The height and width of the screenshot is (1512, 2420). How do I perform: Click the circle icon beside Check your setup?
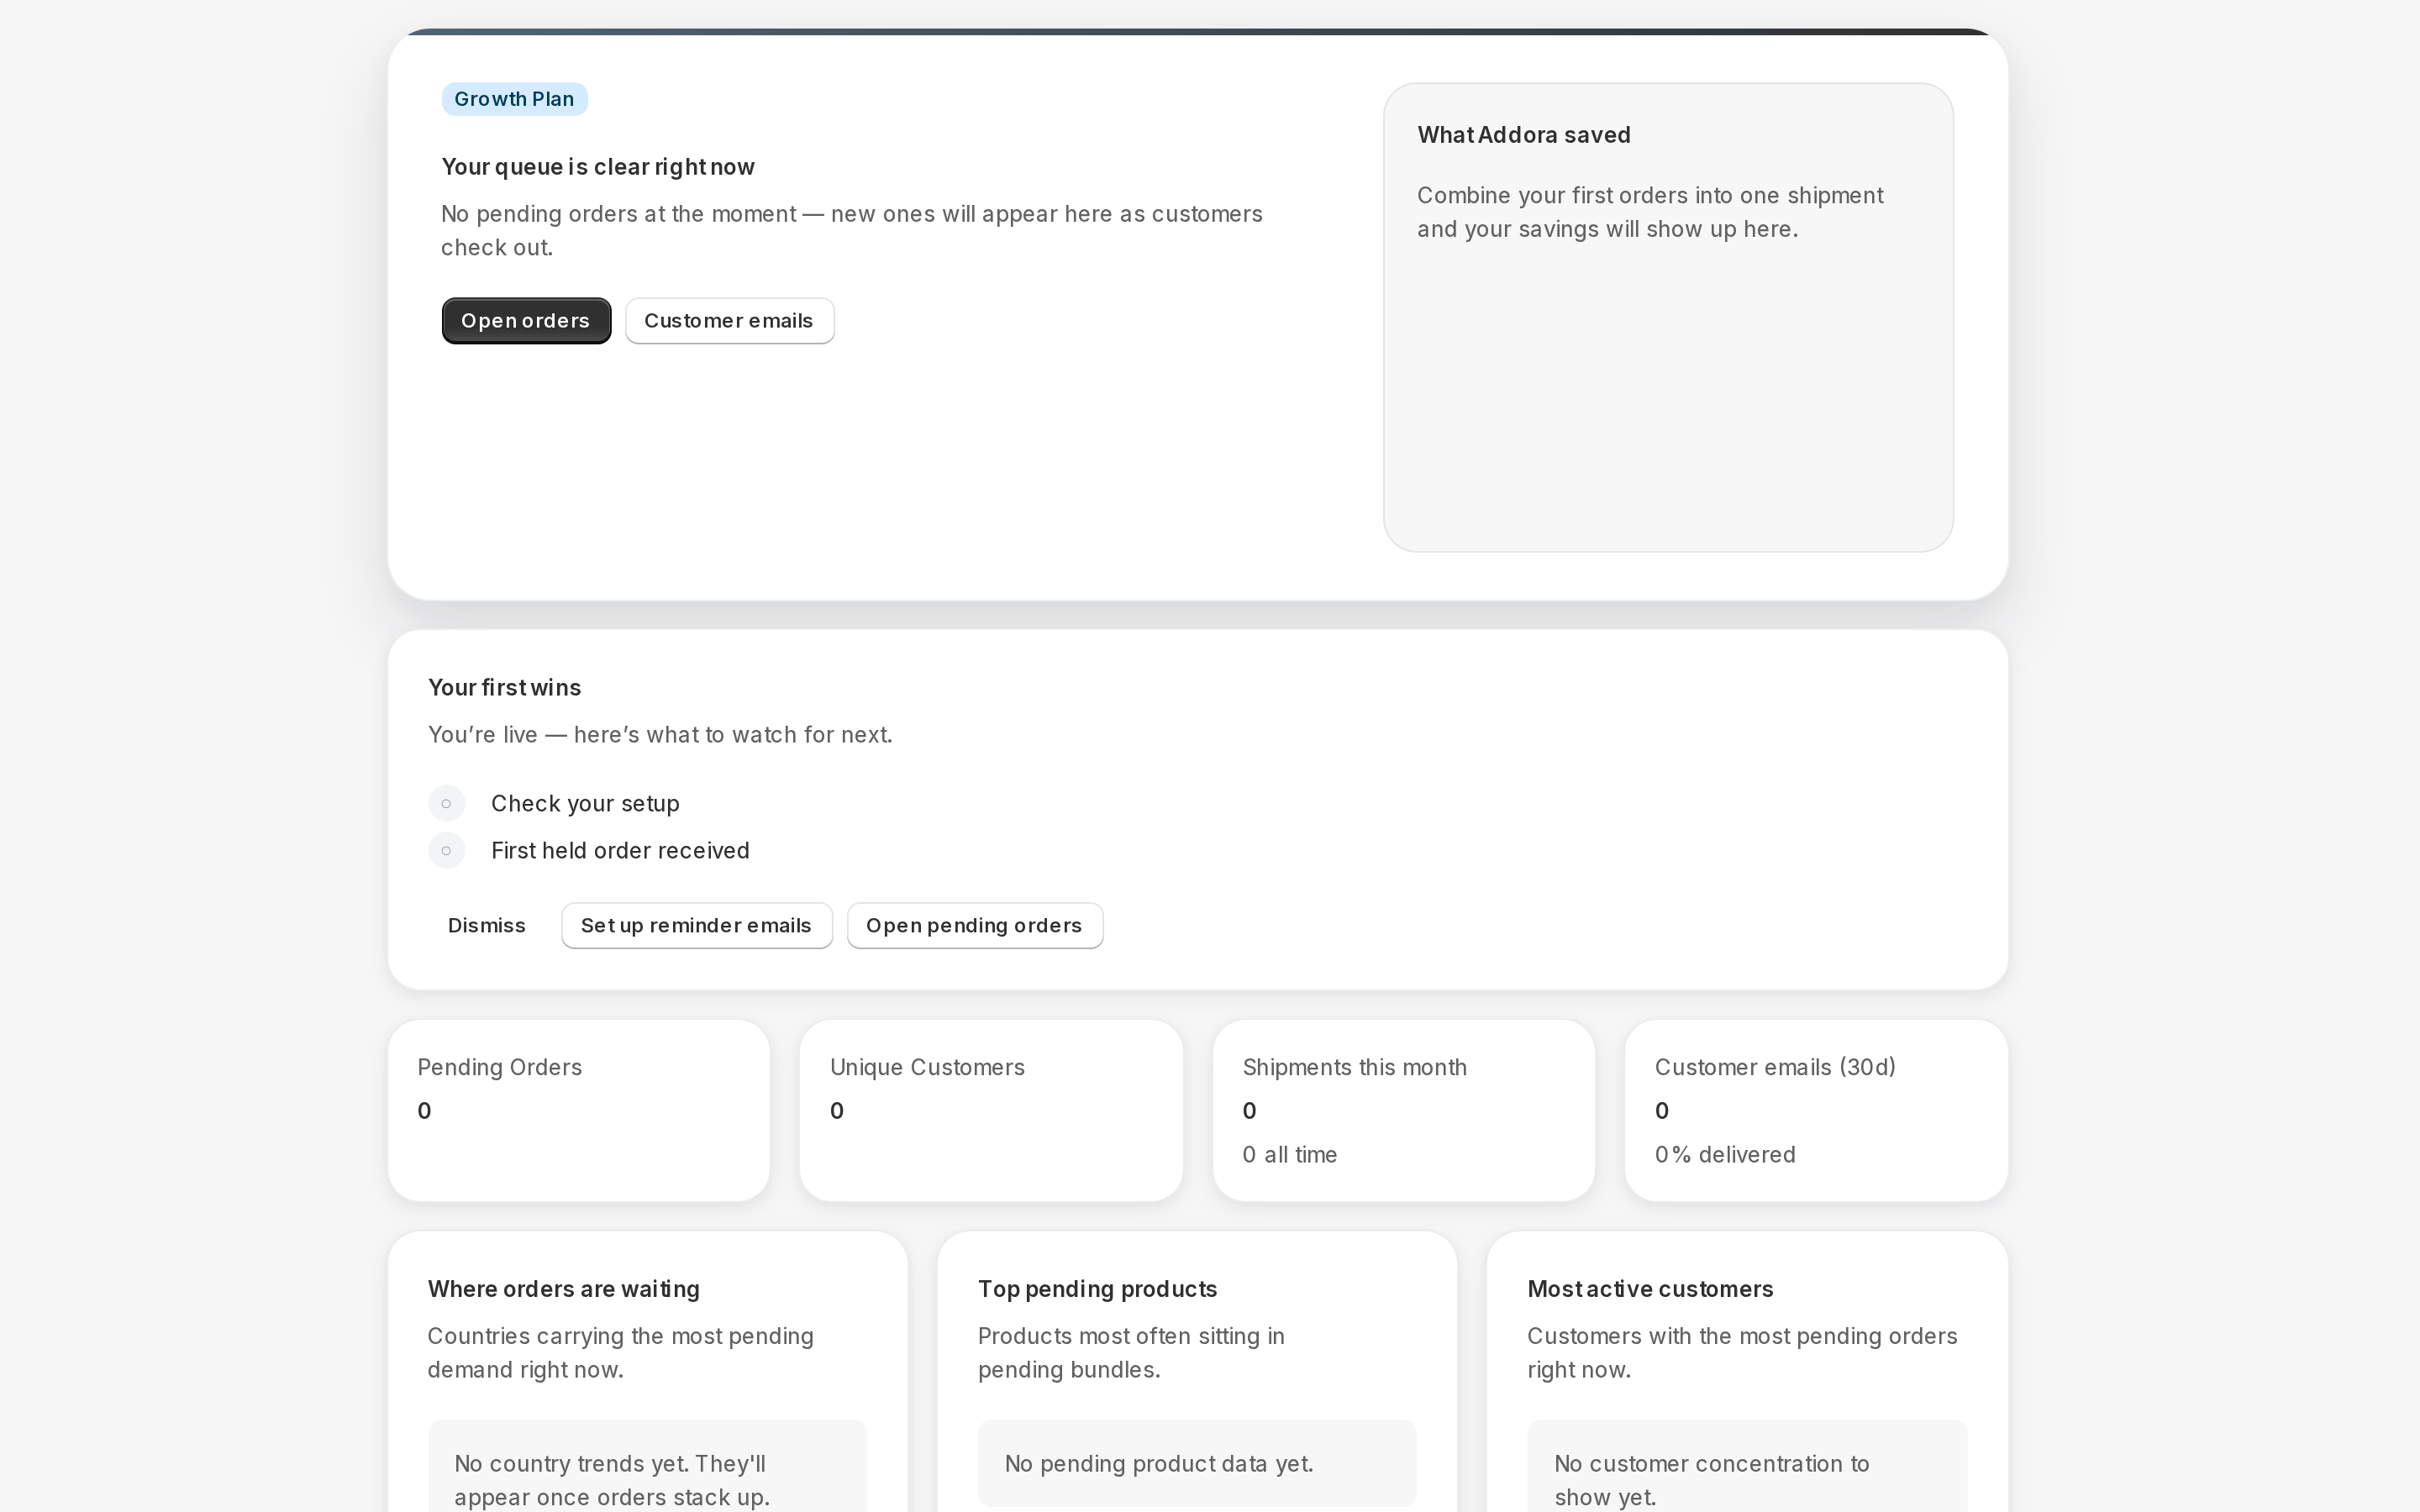coord(447,804)
